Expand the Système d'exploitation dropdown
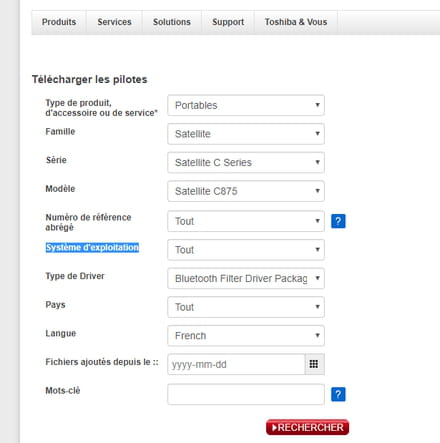This screenshot has width=440, height=443. coord(246,250)
